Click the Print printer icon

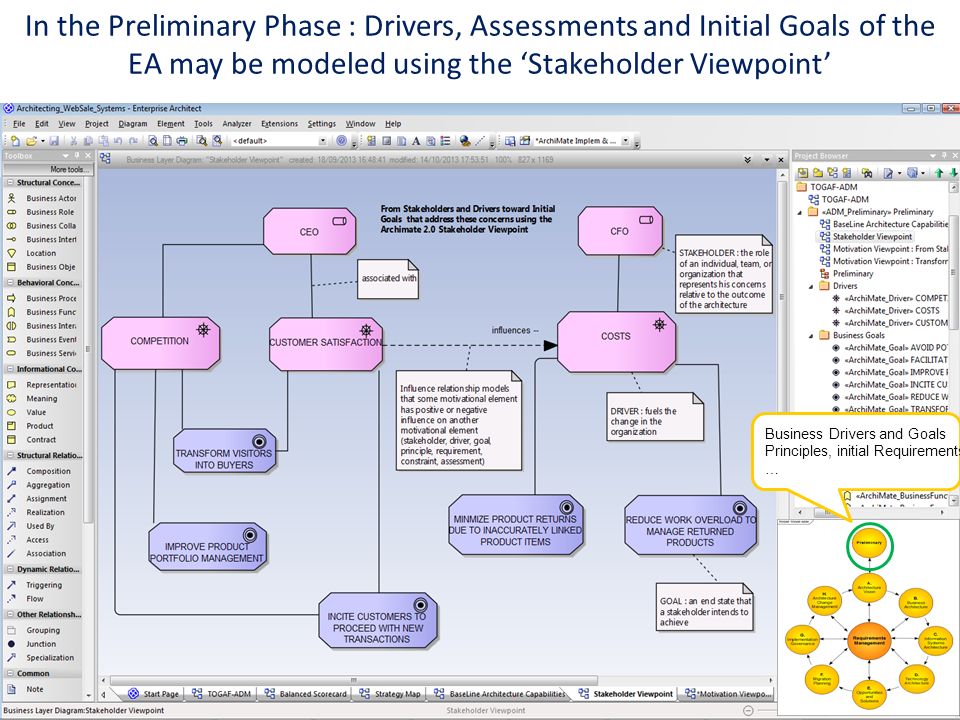182,141
